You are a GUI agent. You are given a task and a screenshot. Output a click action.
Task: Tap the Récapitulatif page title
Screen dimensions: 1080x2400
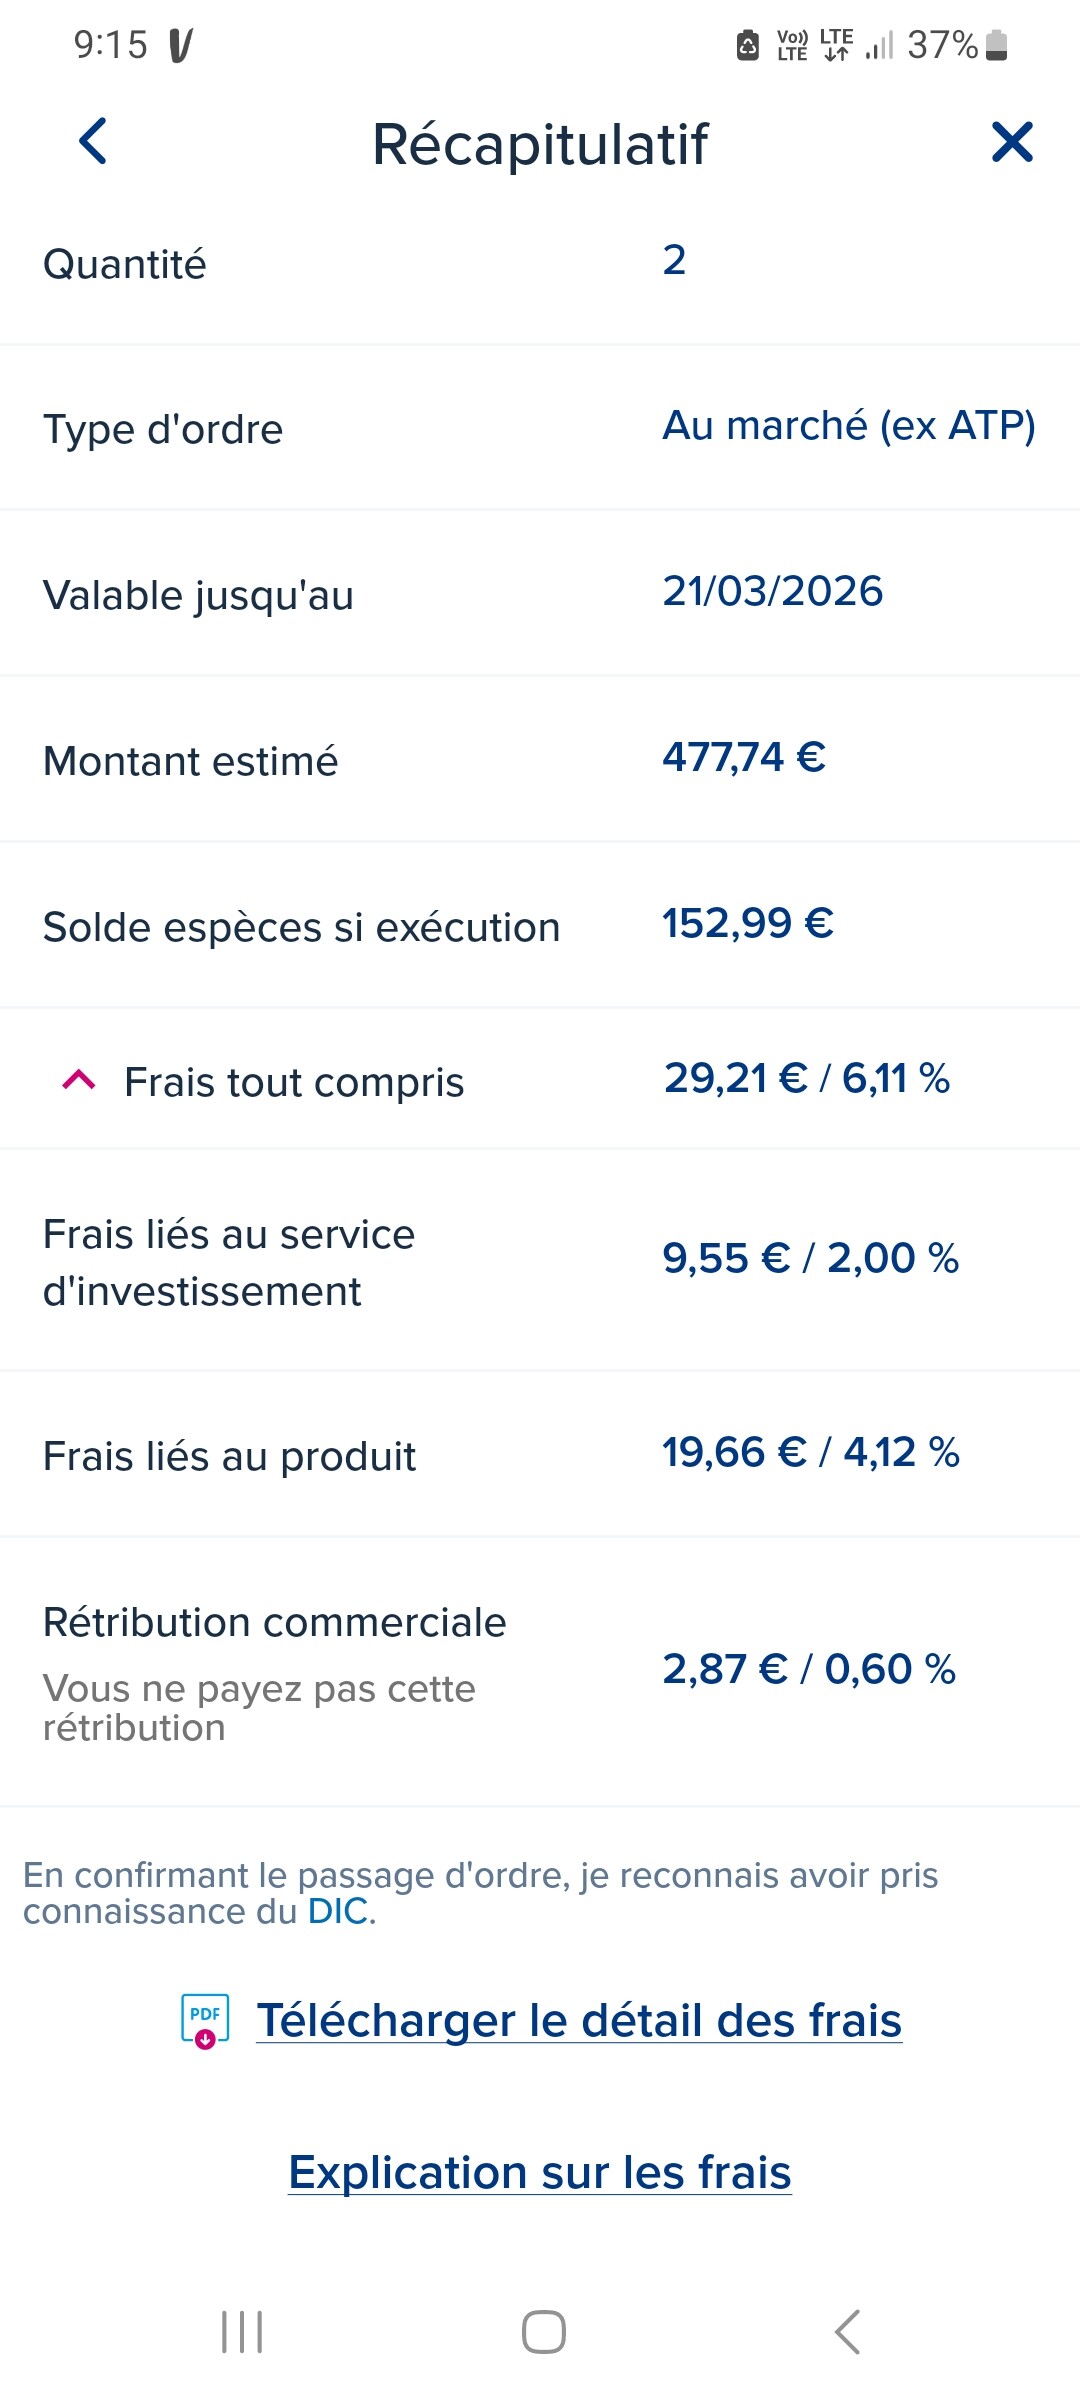click(540, 143)
